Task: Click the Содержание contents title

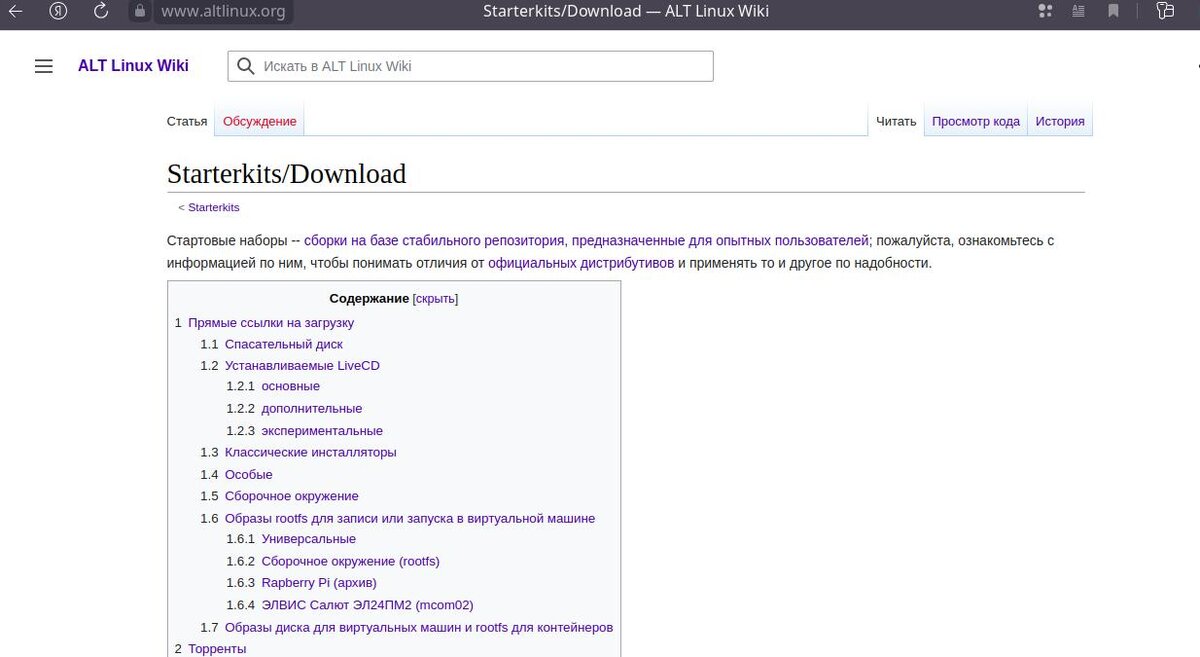Action: tap(369, 299)
